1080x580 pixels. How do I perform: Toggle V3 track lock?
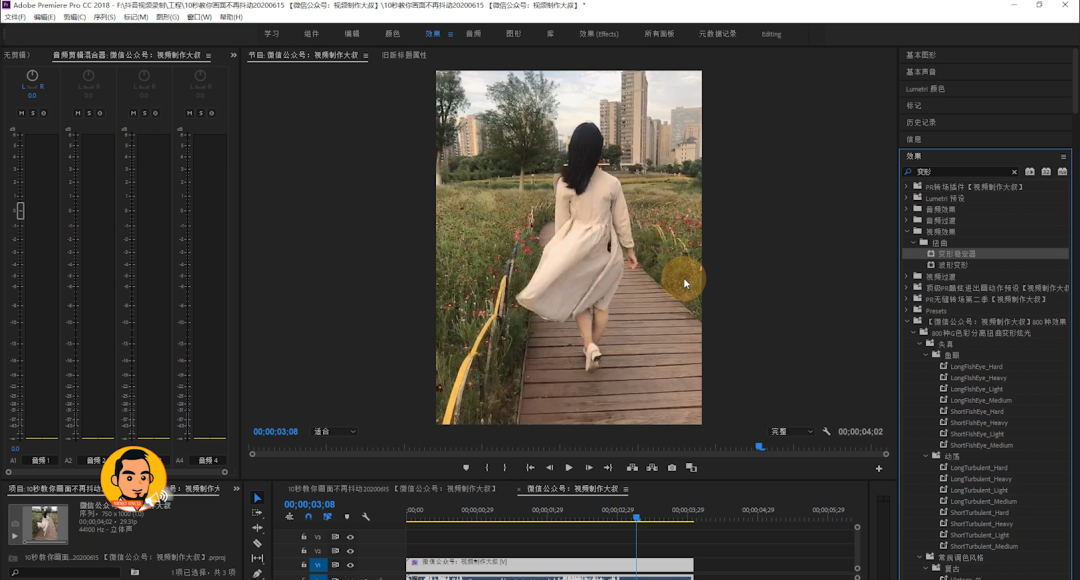pos(304,537)
